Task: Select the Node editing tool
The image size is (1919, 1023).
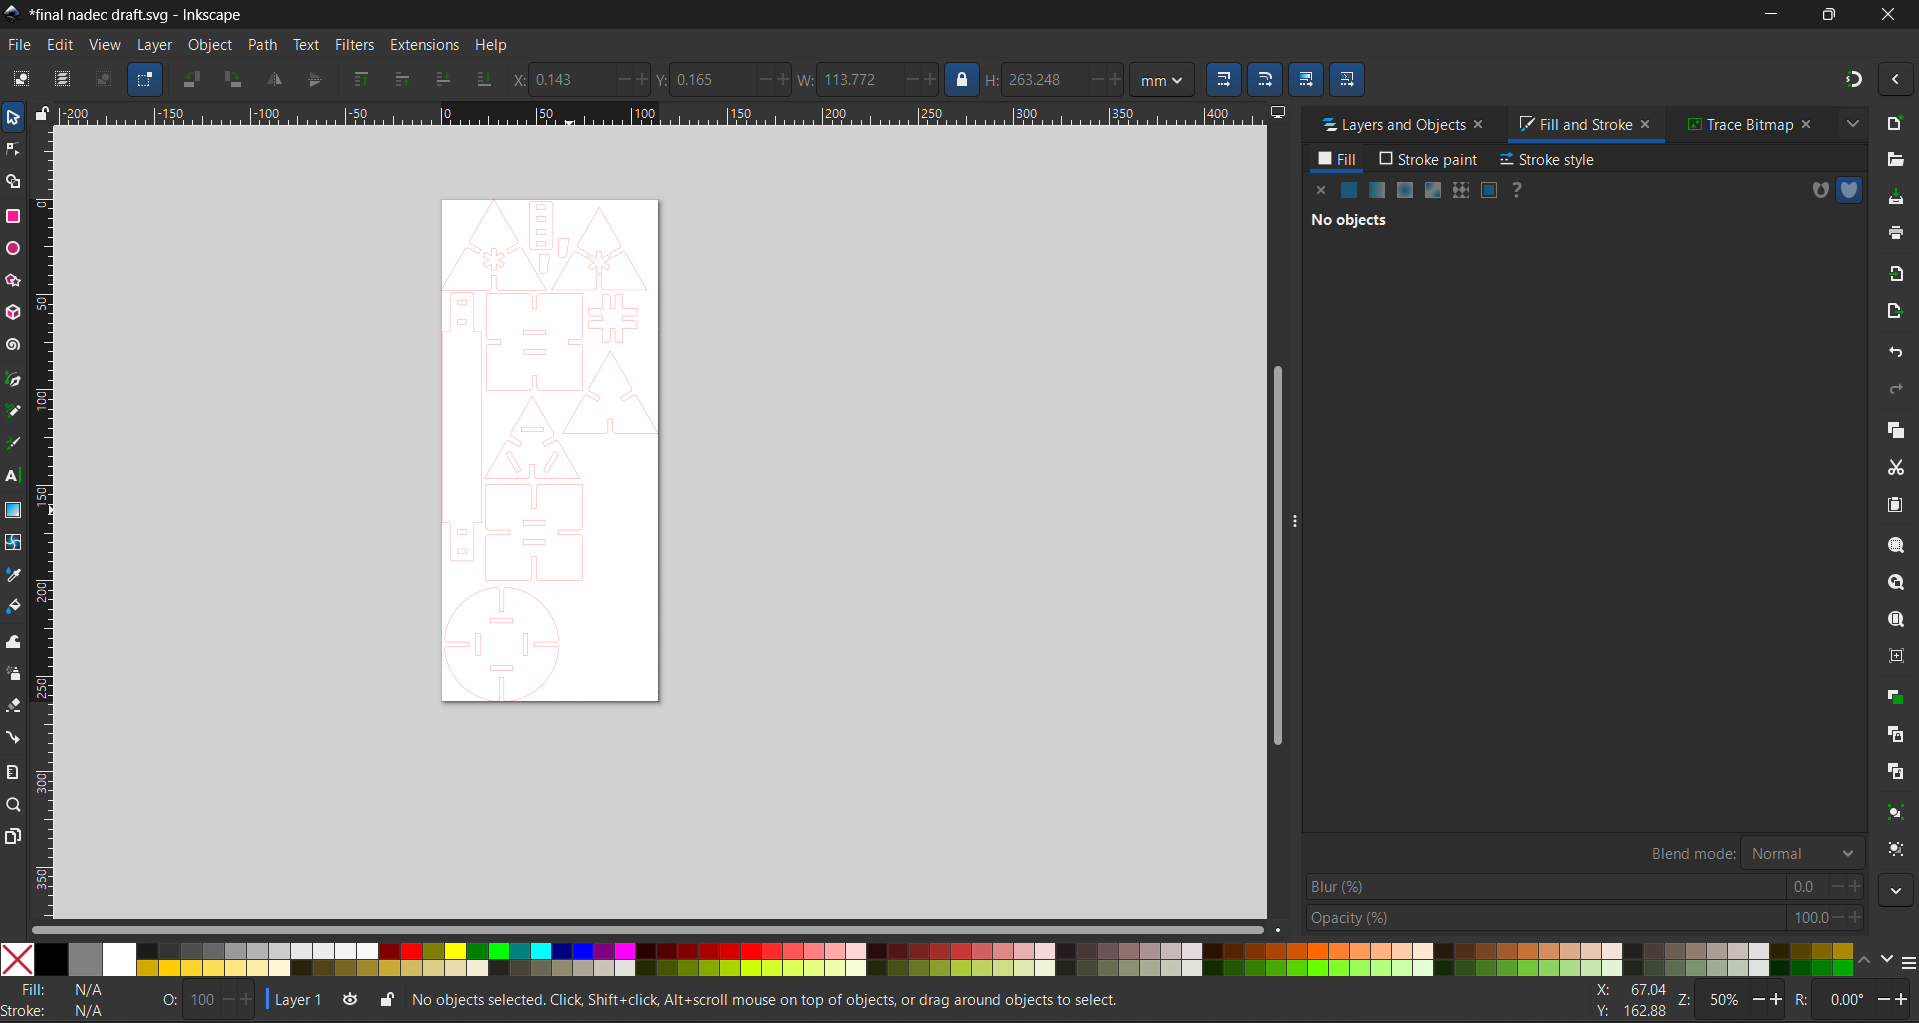Action: (13, 148)
